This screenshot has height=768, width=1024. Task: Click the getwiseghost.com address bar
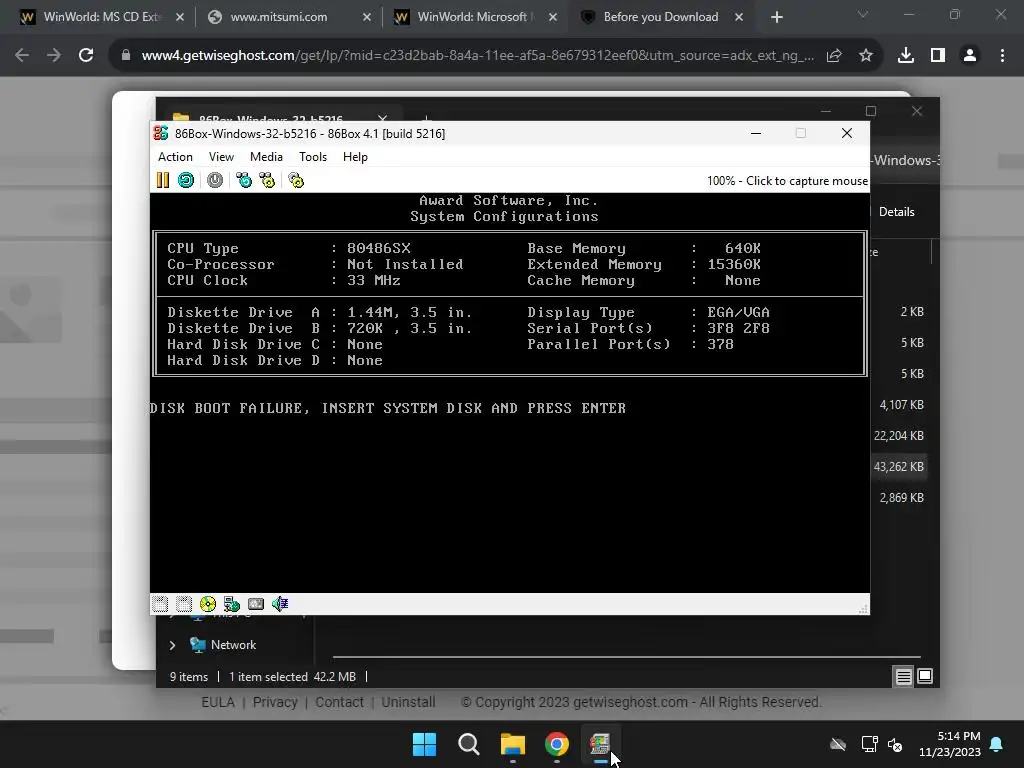[477, 56]
